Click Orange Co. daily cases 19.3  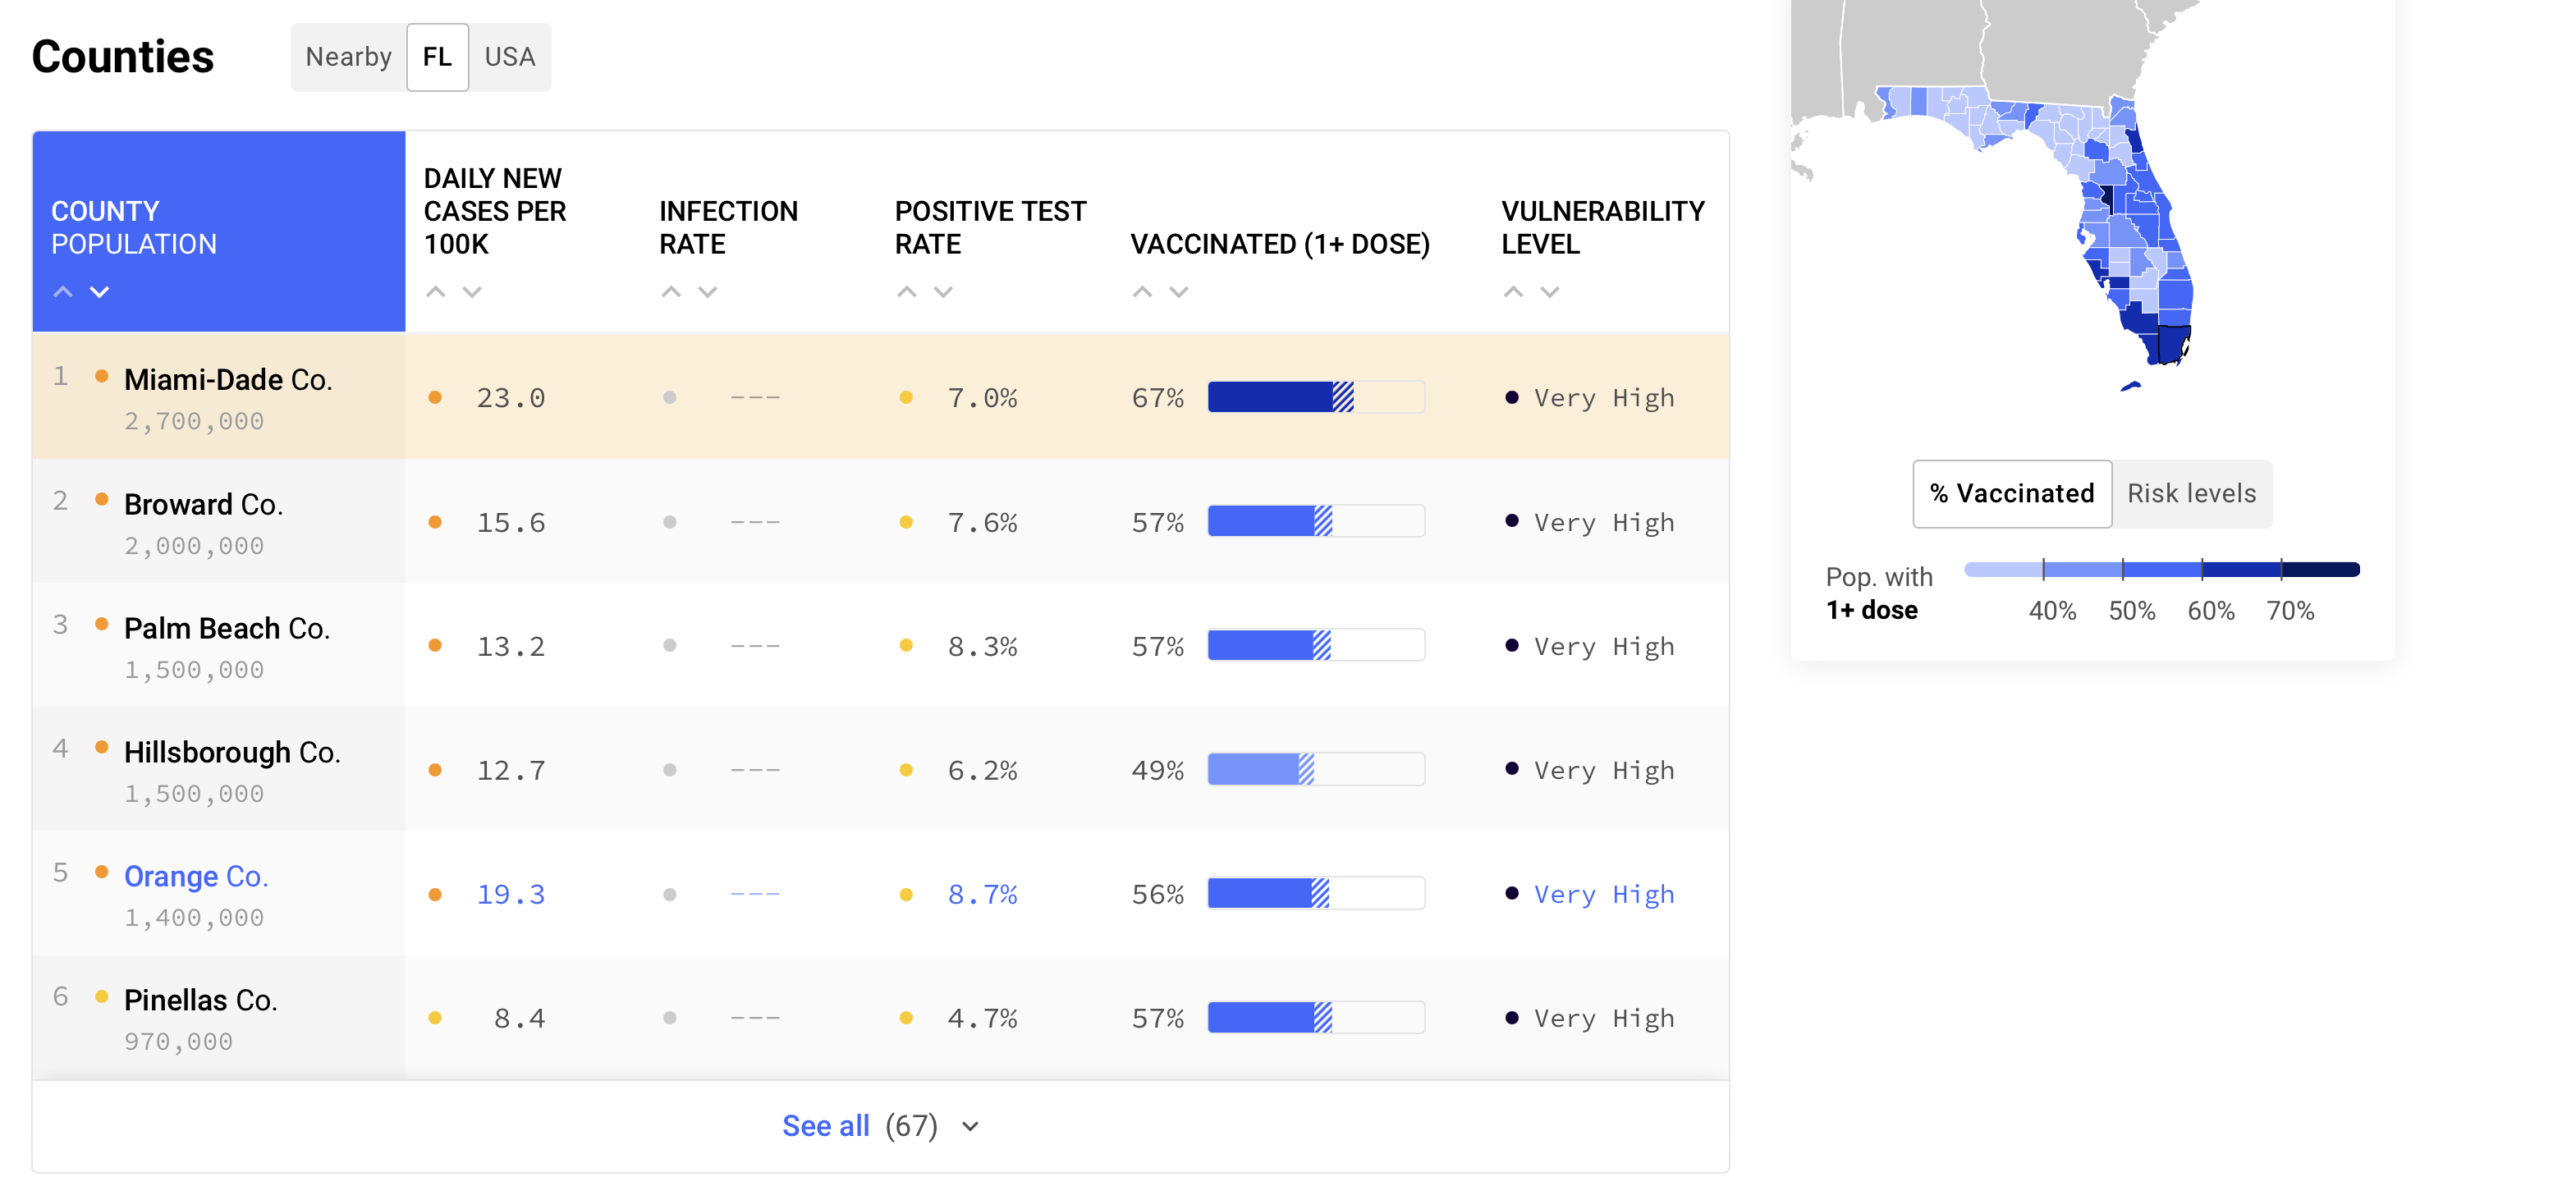[511, 895]
